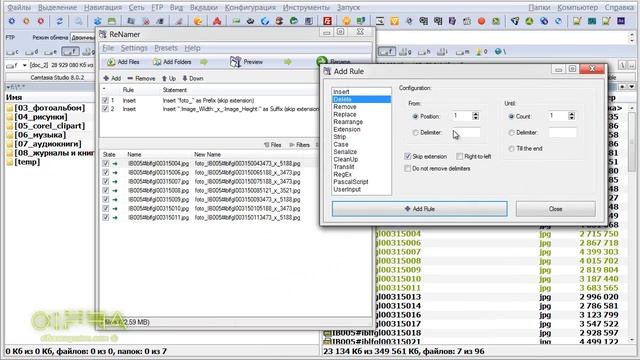640x360 pixels.
Task: Click the Close button in Add Rule
Action: [556, 209]
